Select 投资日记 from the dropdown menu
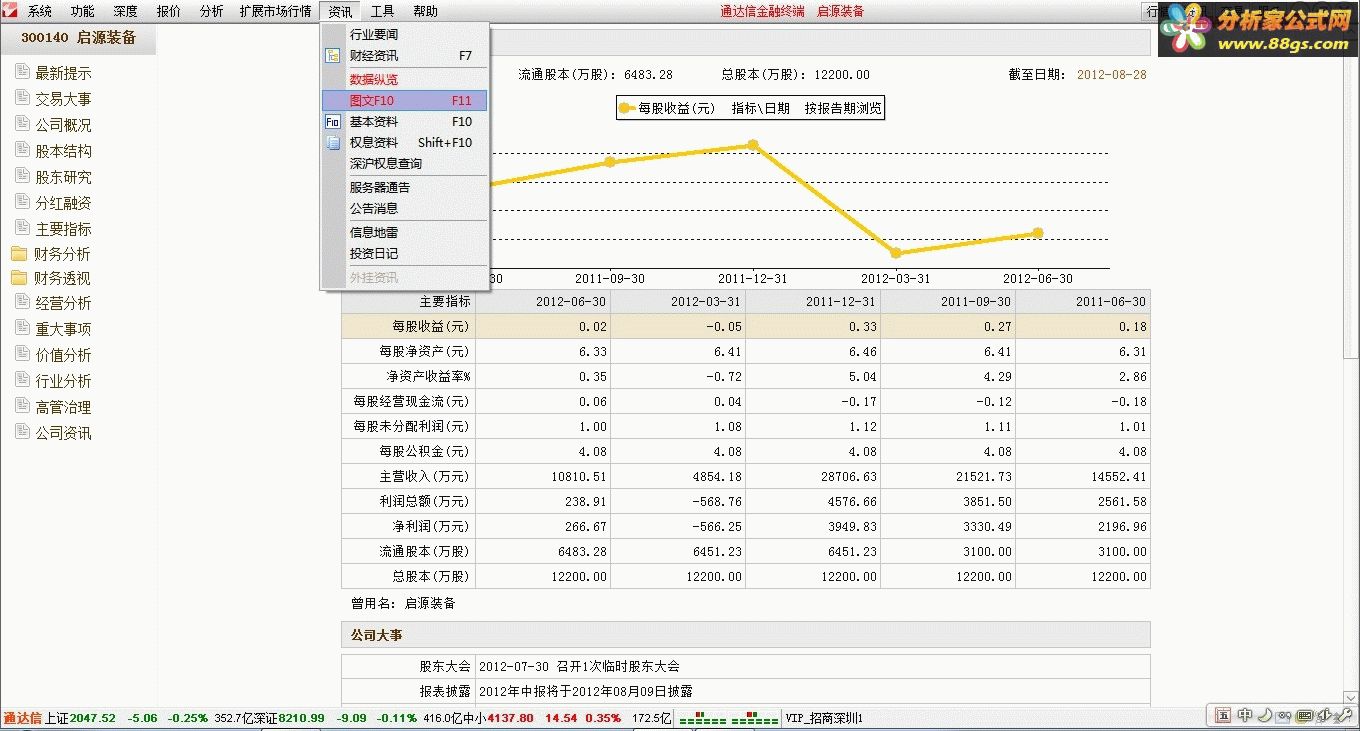The width and height of the screenshot is (1360, 731). coord(404,253)
